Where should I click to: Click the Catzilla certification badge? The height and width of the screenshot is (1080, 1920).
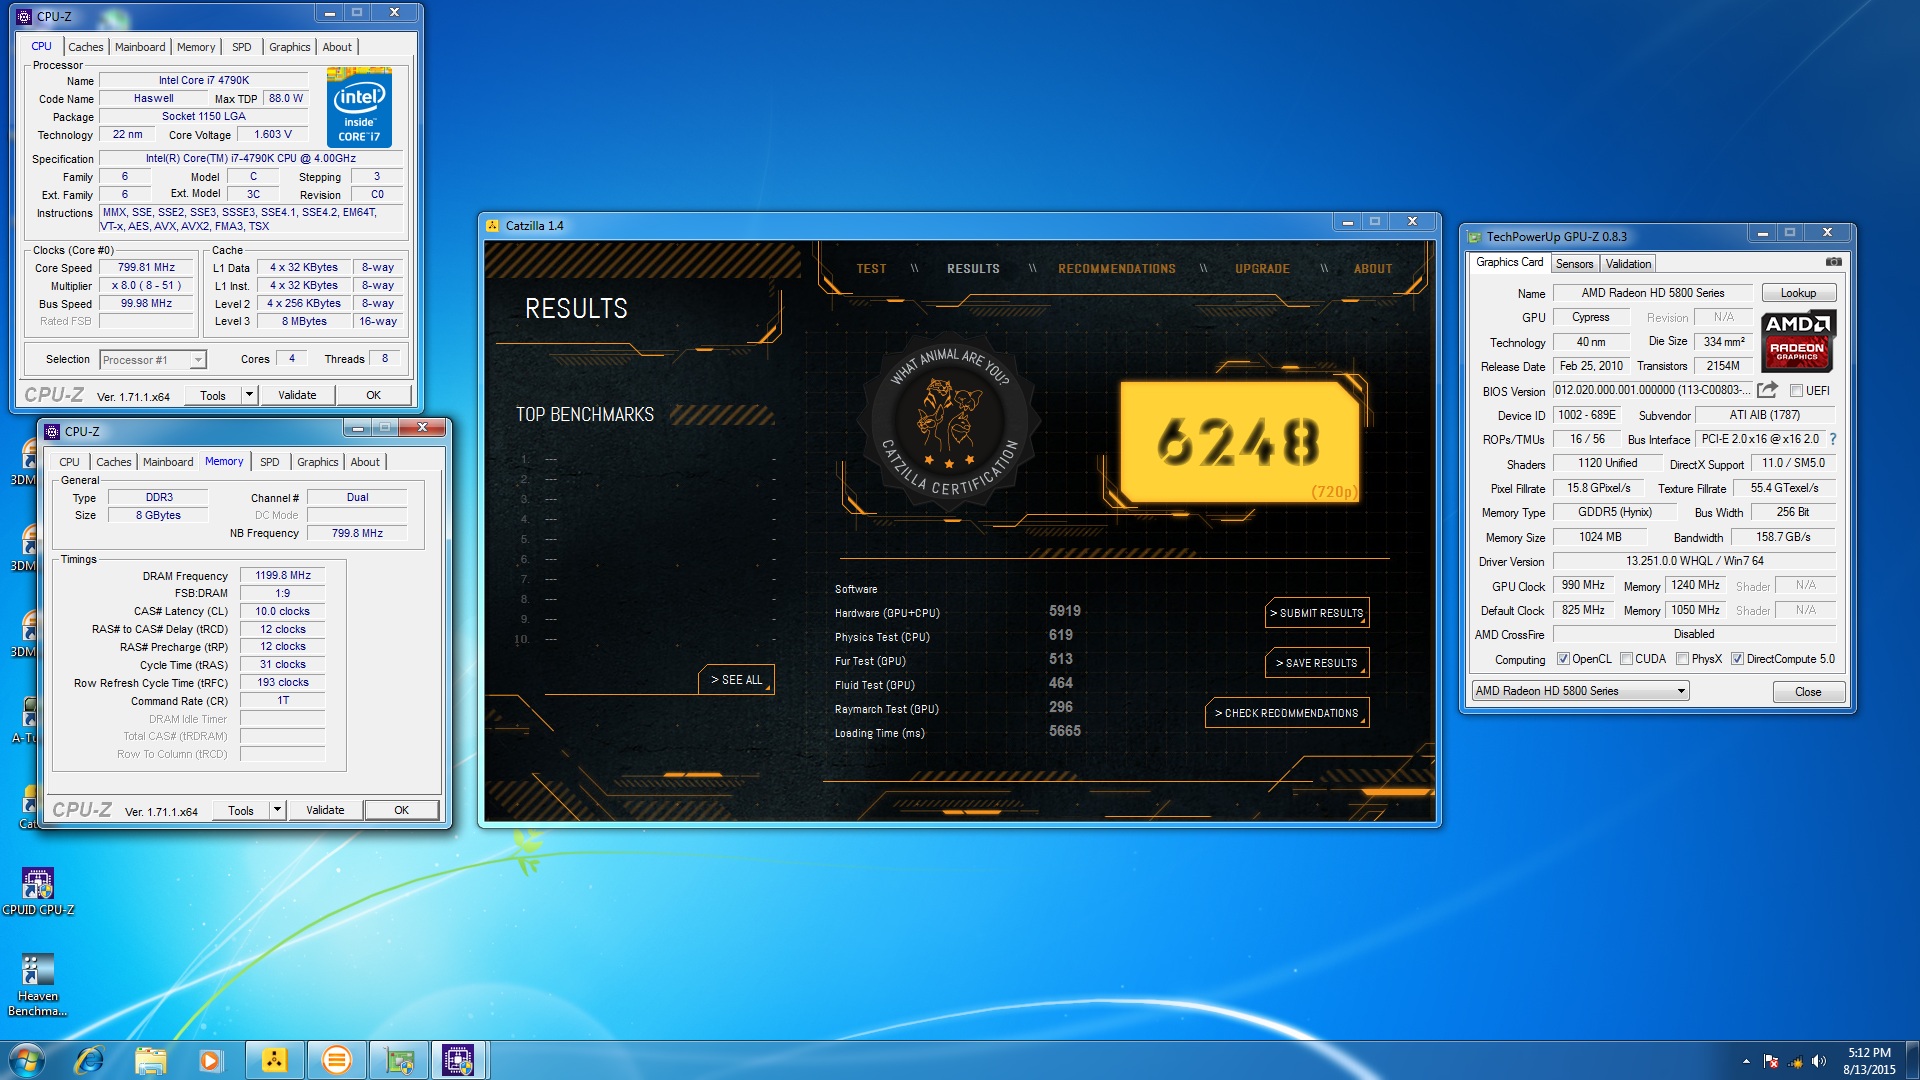(950, 423)
